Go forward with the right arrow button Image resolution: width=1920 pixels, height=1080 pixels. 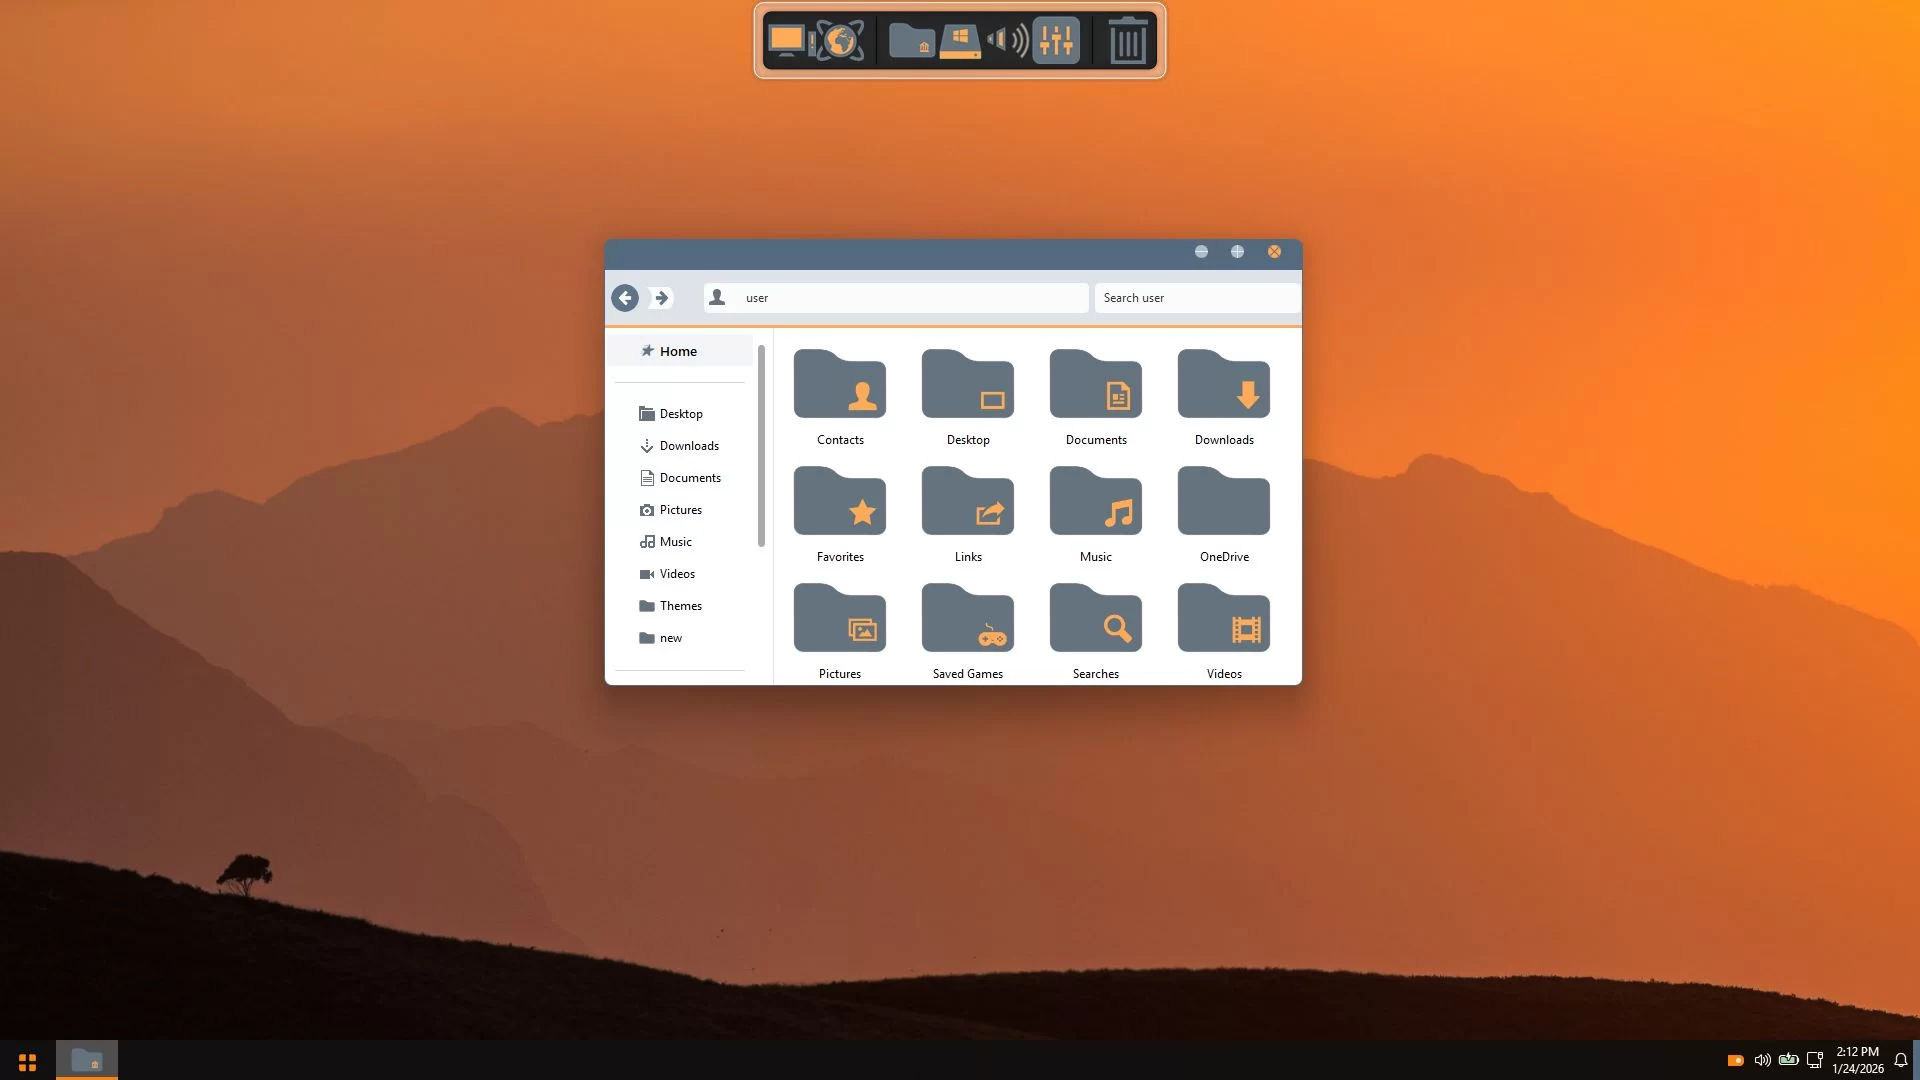[x=661, y=298]
